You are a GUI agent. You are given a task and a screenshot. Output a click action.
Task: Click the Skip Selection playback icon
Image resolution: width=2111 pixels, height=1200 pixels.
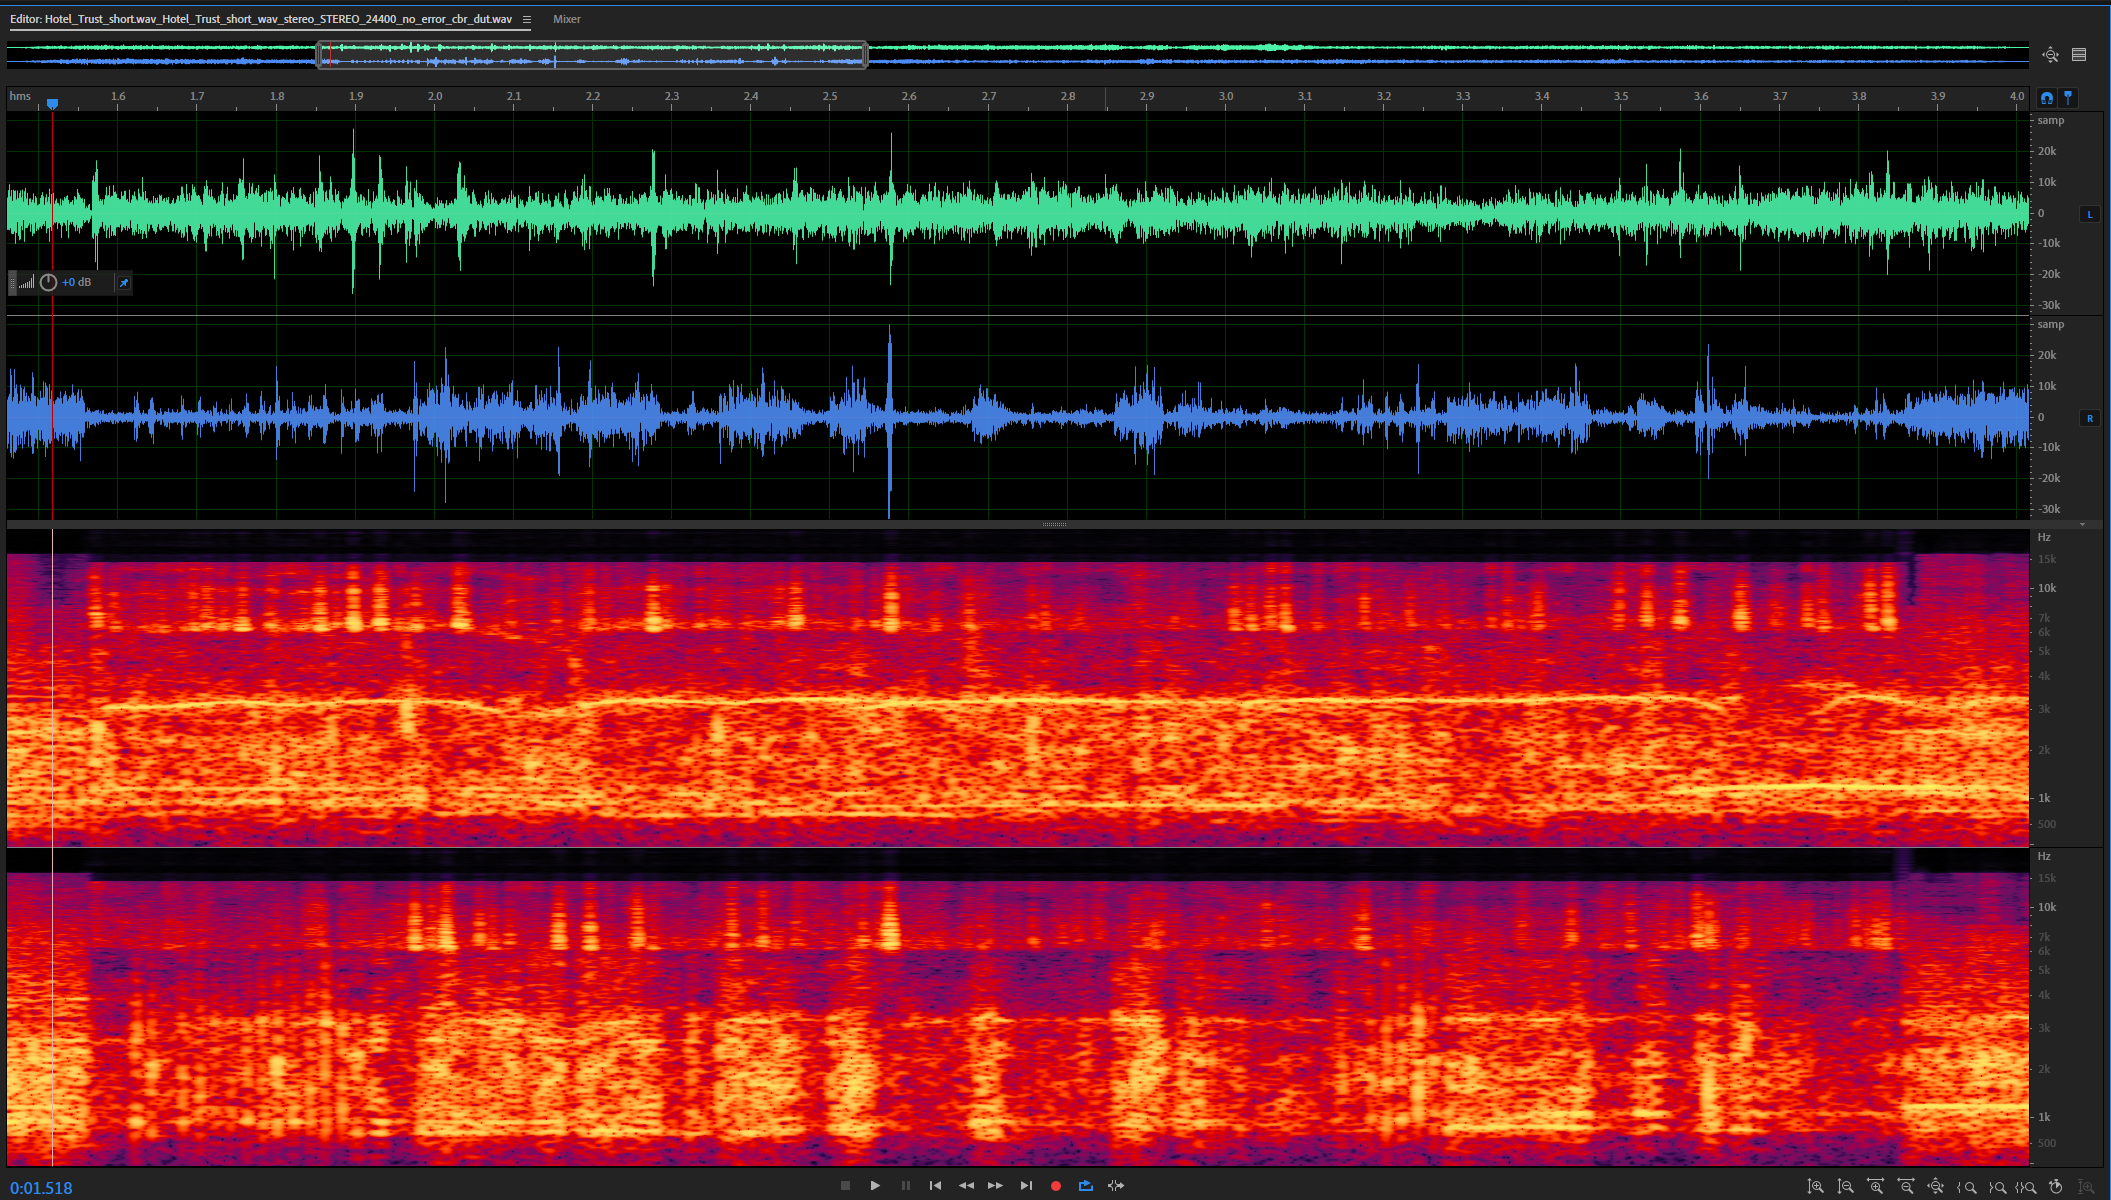[1116, 1186]
